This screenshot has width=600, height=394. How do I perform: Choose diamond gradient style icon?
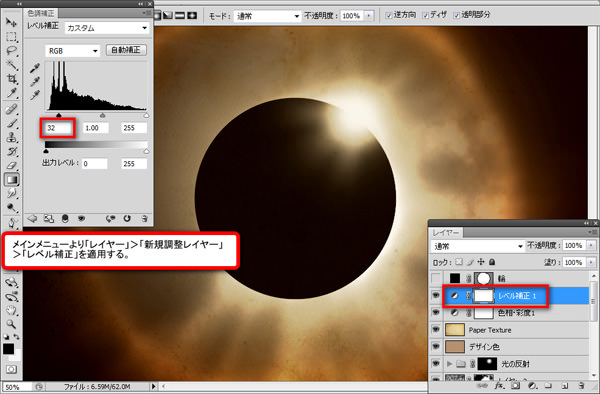(x=192, y=15)
